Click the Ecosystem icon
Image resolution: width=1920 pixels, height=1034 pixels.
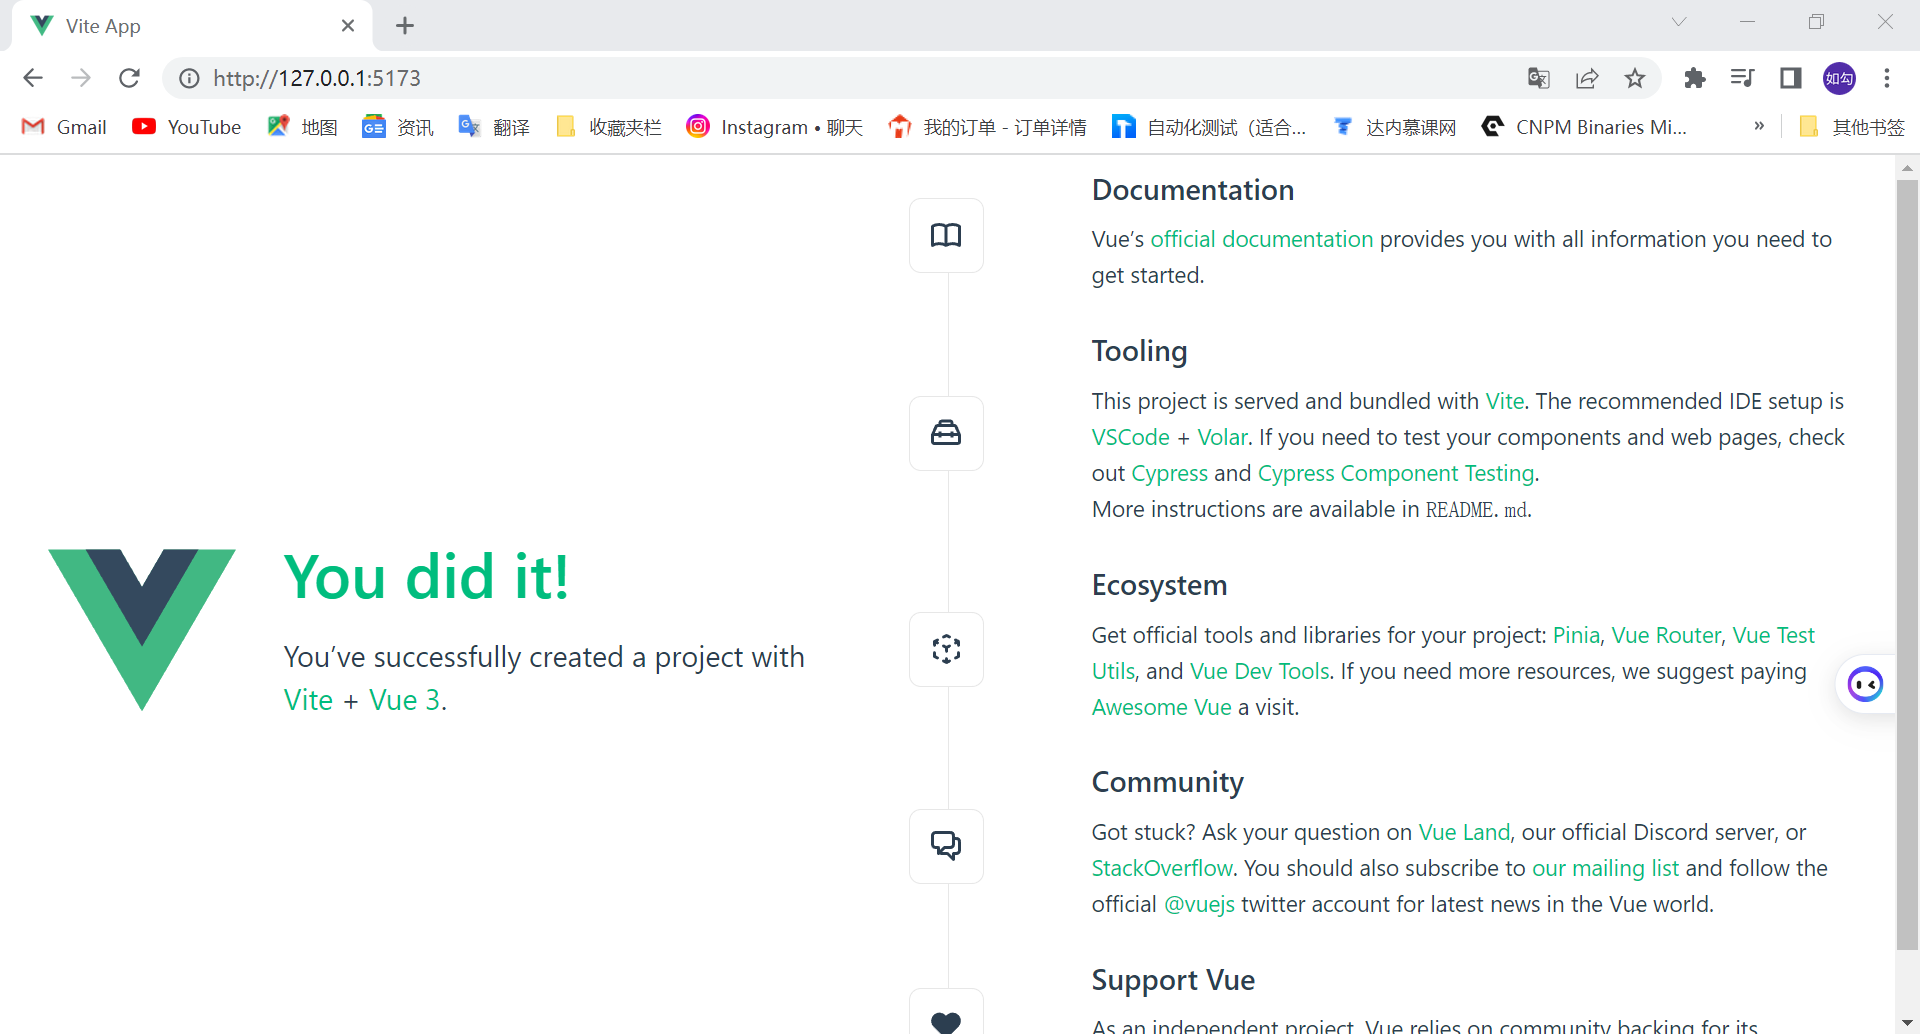(946, 649)
